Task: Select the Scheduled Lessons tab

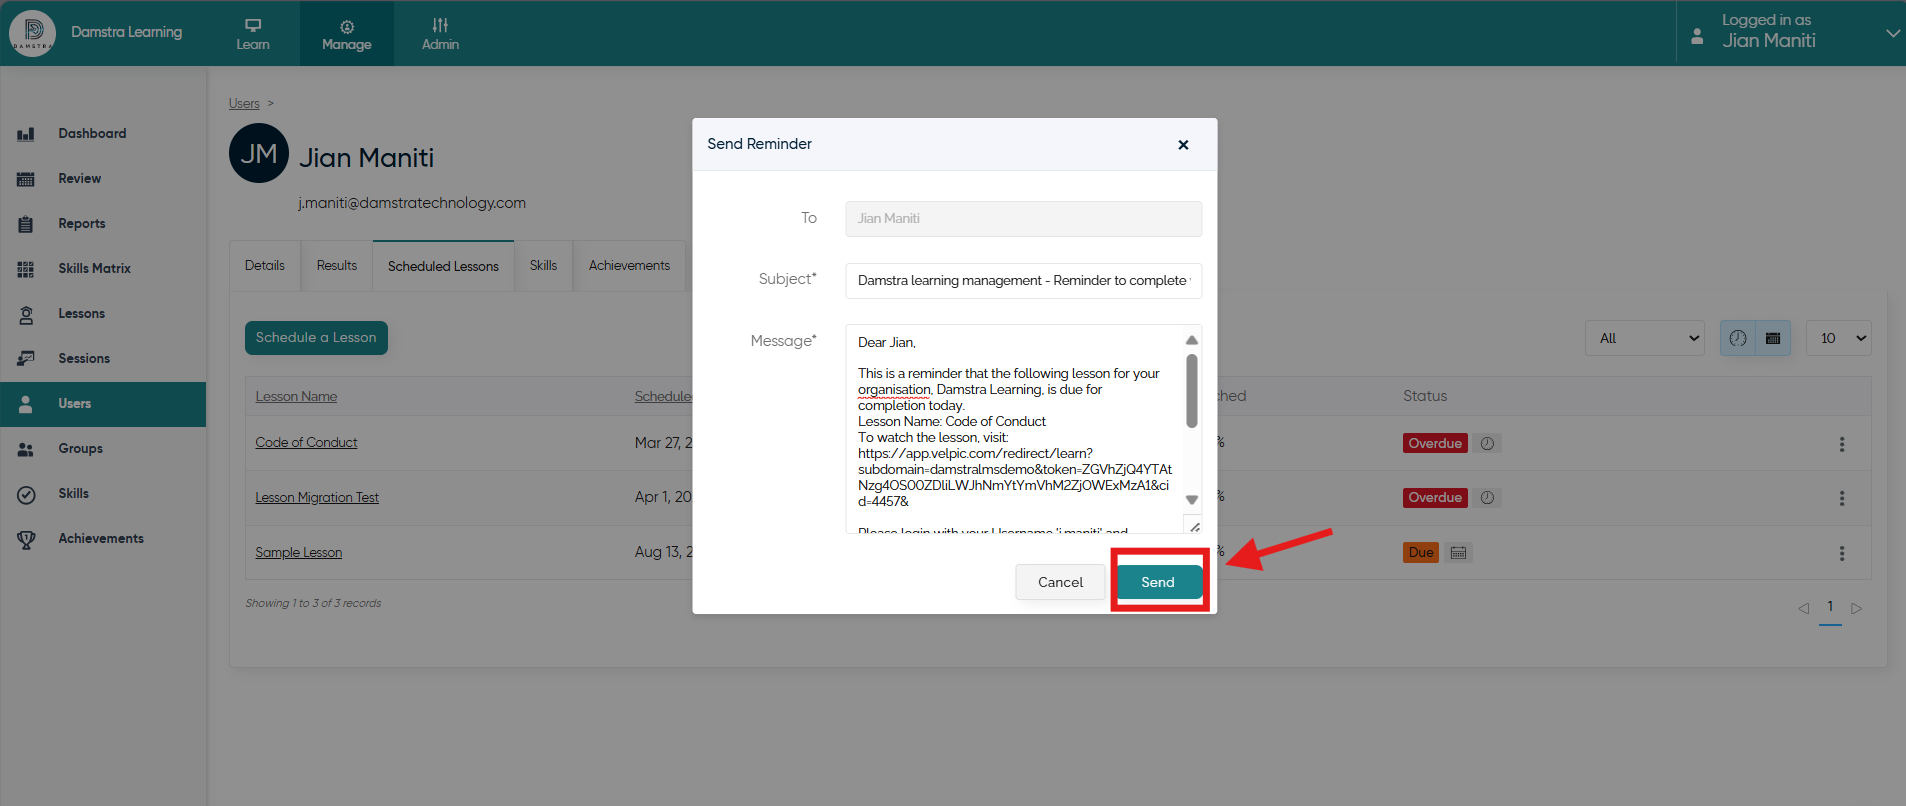Action: pos(443,266)
